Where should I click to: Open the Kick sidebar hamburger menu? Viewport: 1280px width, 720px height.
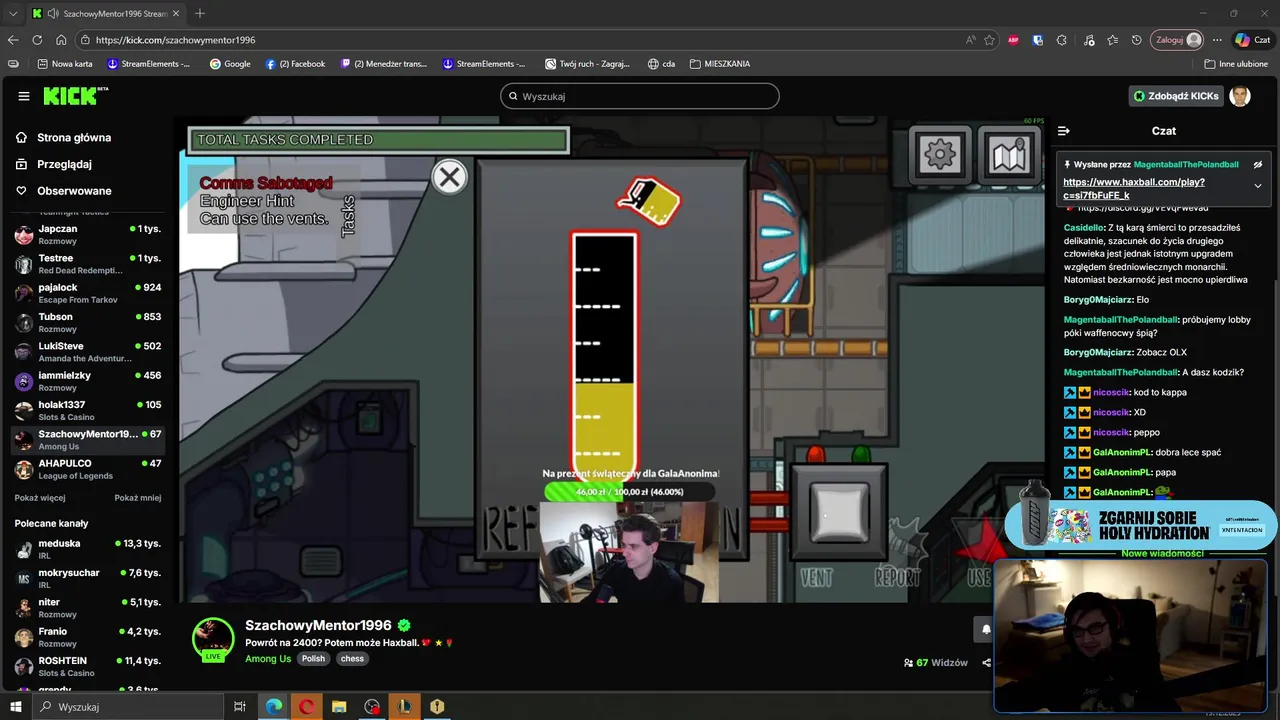click(24, 96)
